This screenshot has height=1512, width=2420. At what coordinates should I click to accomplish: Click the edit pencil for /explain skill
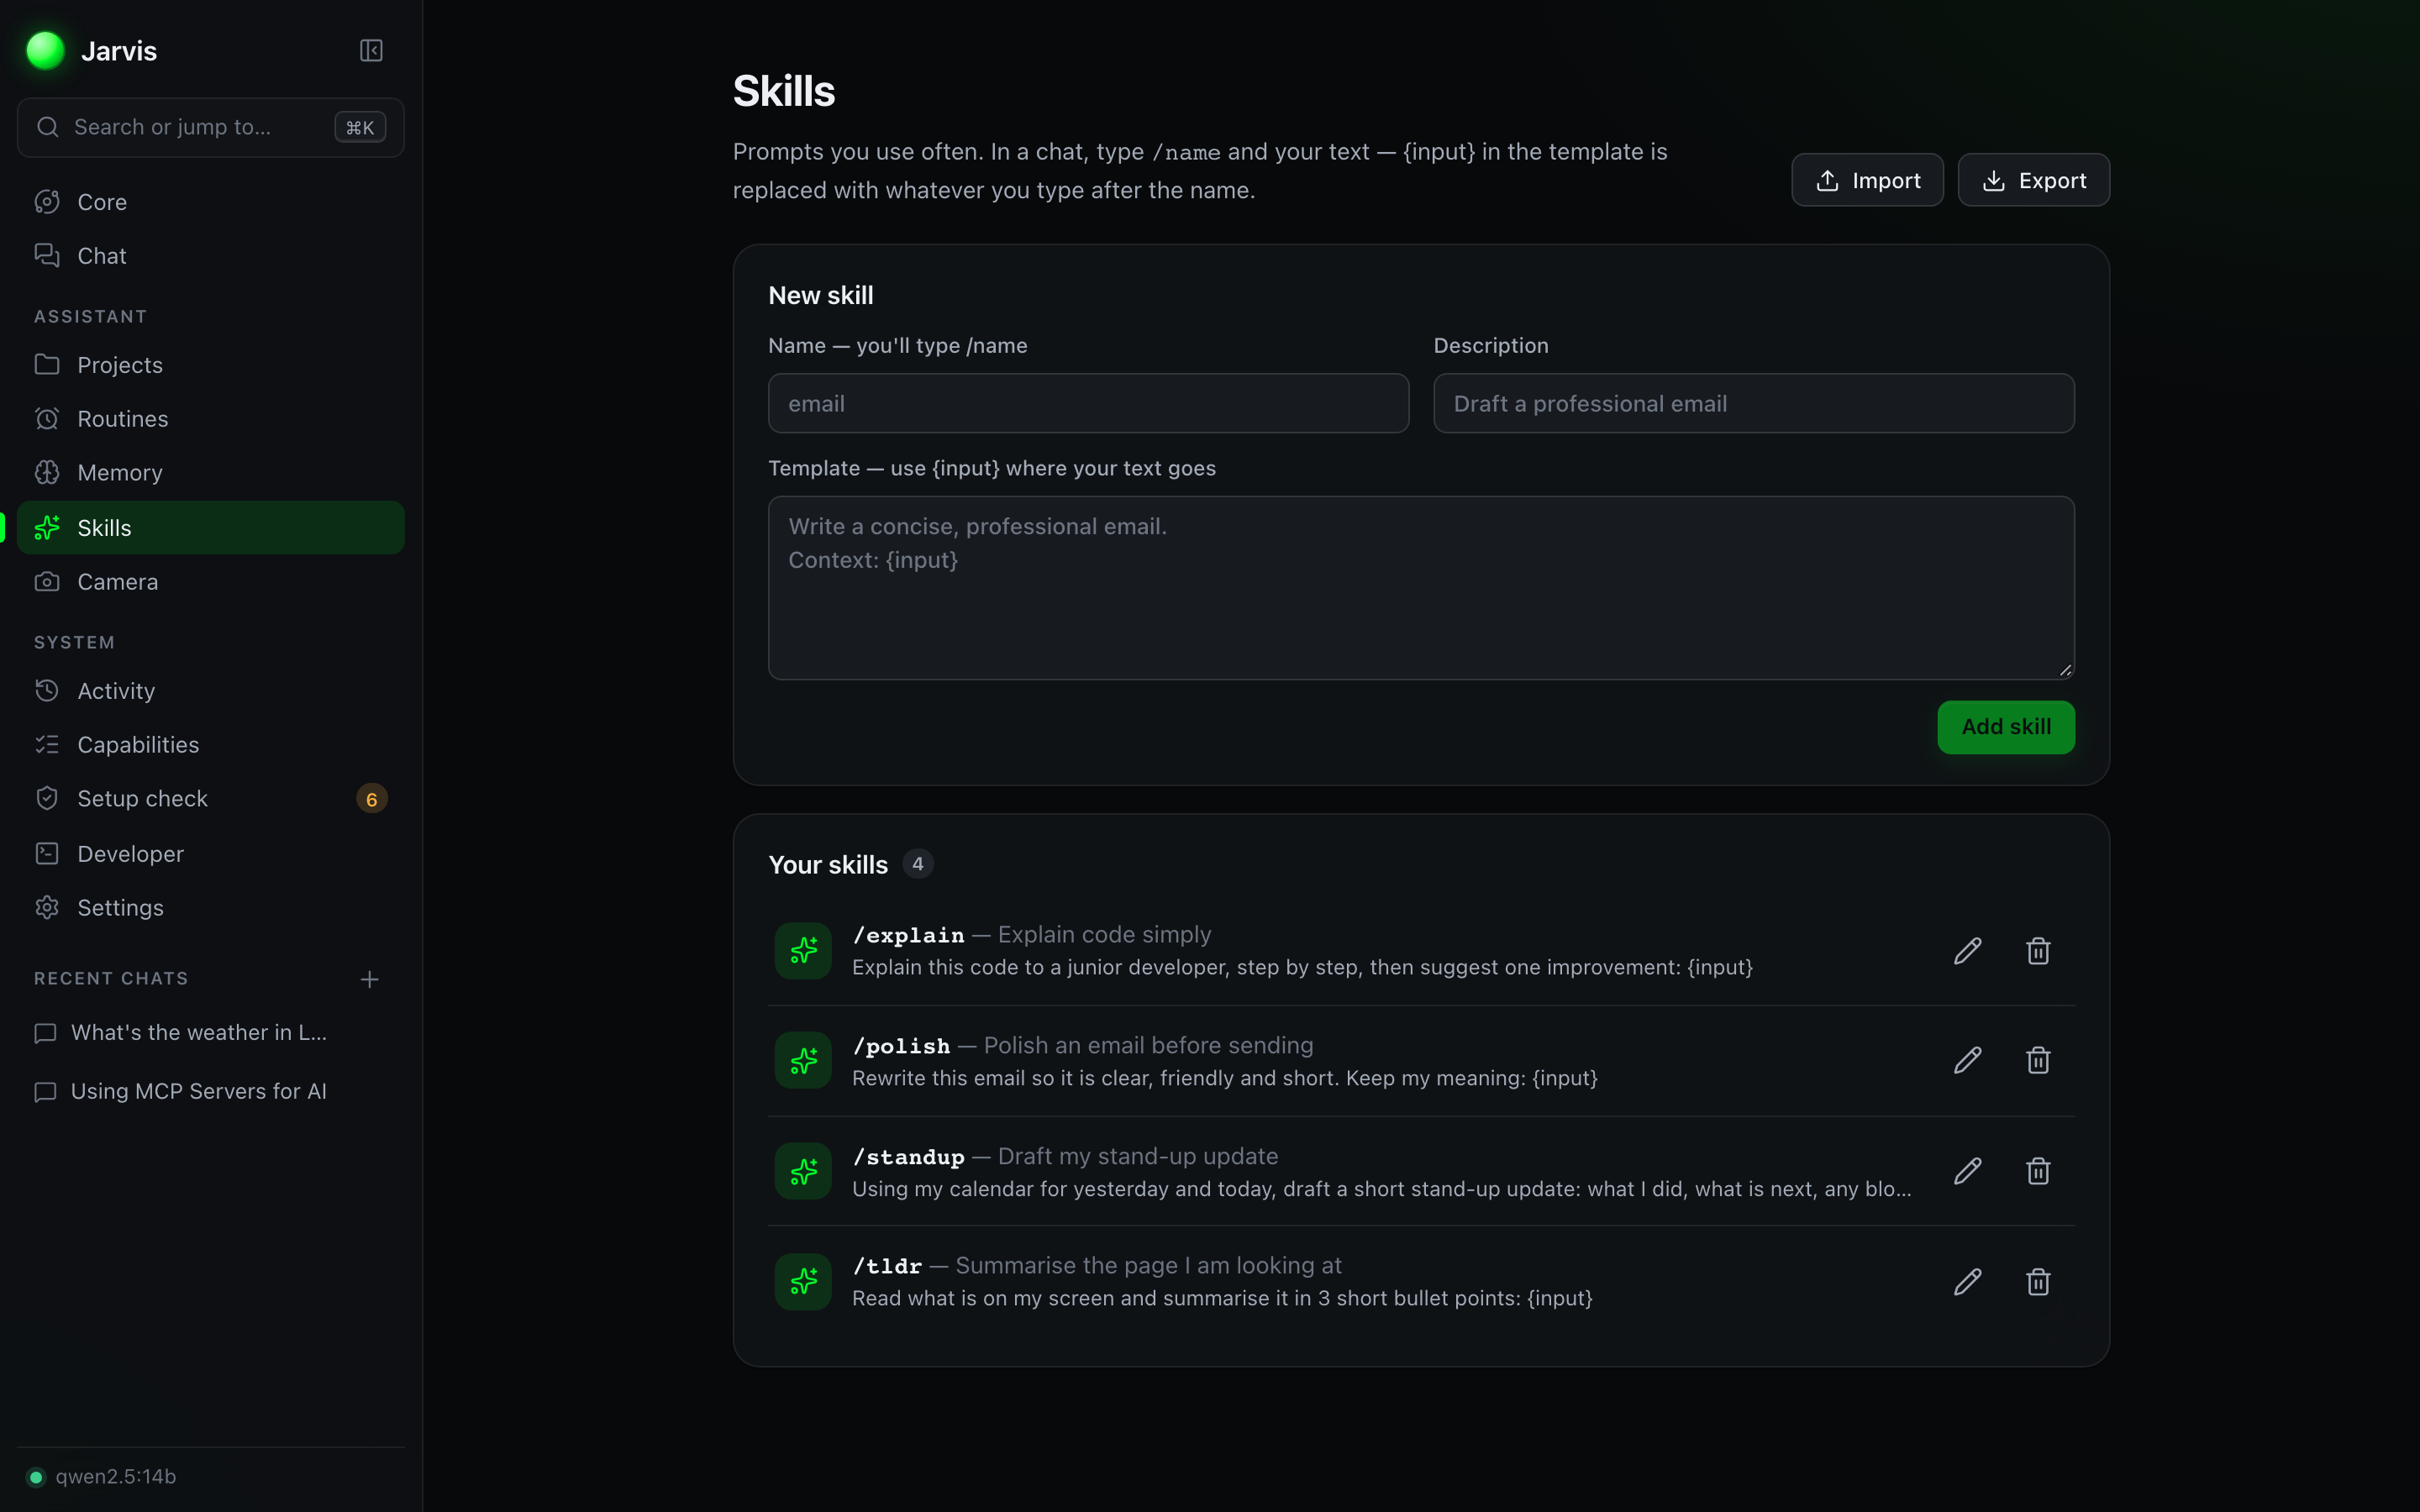pos(1967,950)
